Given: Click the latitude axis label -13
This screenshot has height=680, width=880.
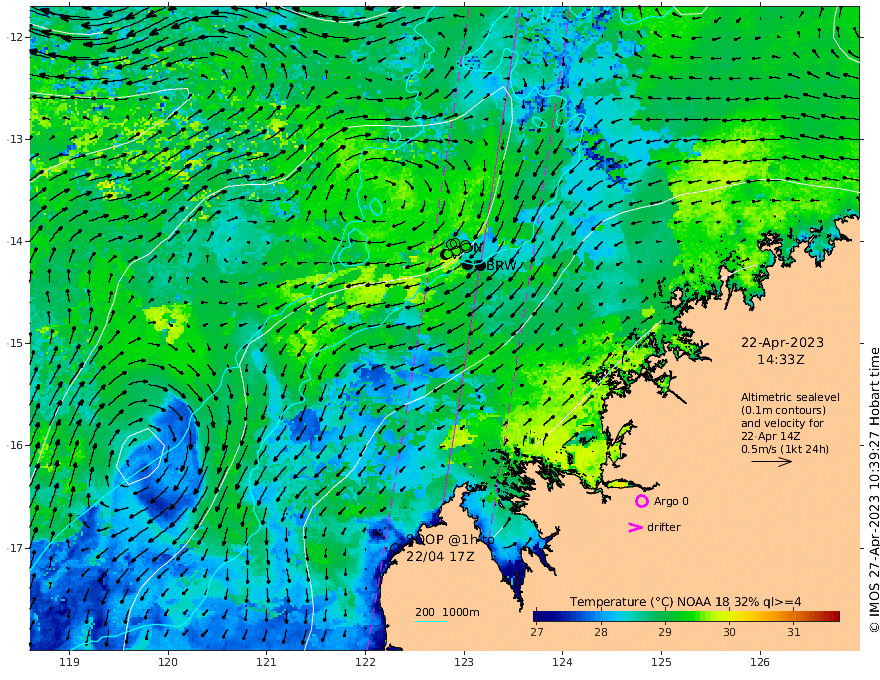Looking at the screenshot, I should (15, 139).
